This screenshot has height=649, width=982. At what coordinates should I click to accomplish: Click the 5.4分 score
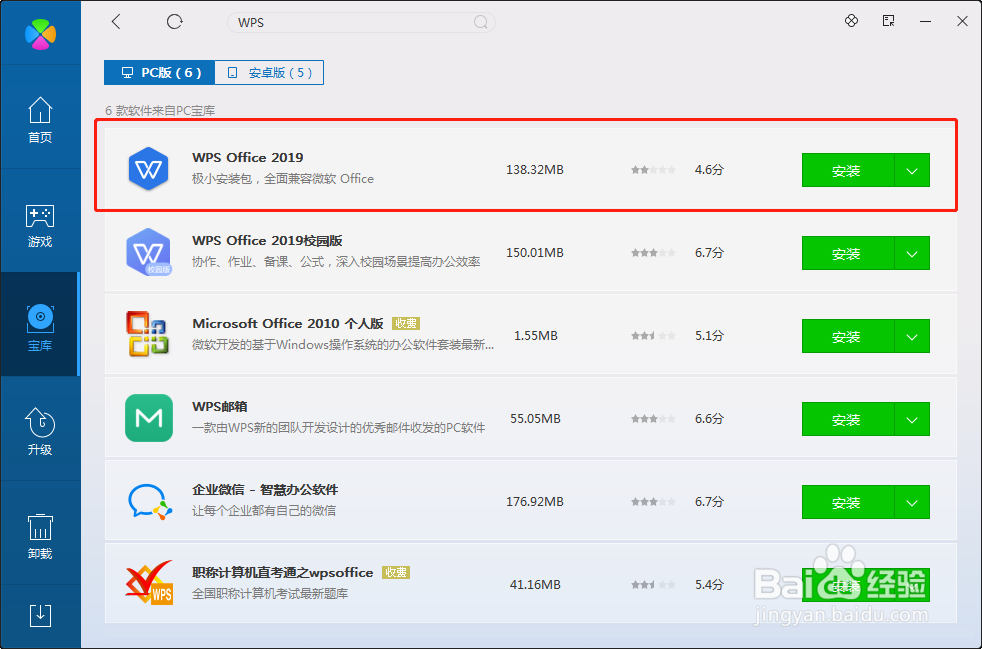pyautogui.click(x=709, y=584)
